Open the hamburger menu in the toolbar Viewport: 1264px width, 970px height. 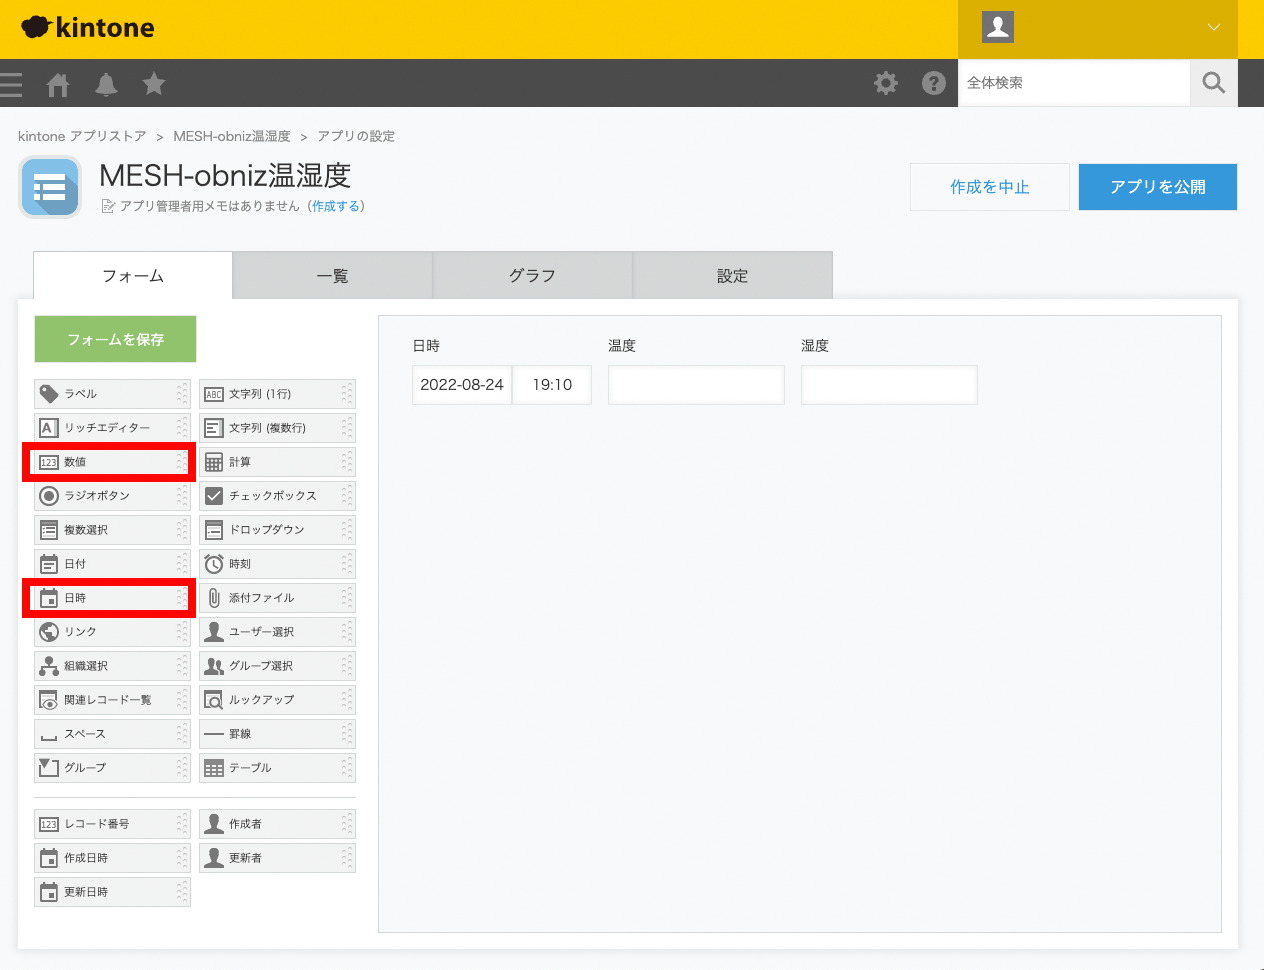coord(11,84)
